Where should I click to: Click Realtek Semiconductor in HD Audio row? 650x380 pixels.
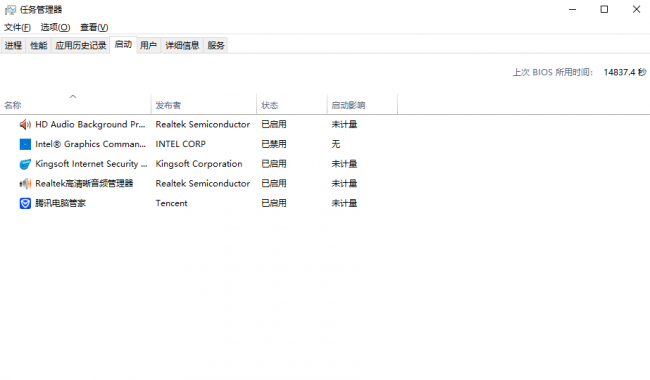[203, 124]
